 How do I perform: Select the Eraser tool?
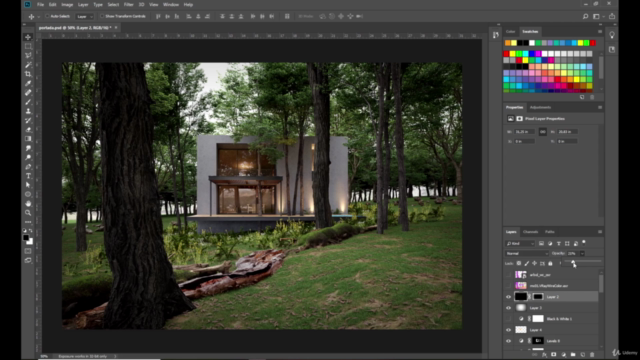click(x=28, y=130)
